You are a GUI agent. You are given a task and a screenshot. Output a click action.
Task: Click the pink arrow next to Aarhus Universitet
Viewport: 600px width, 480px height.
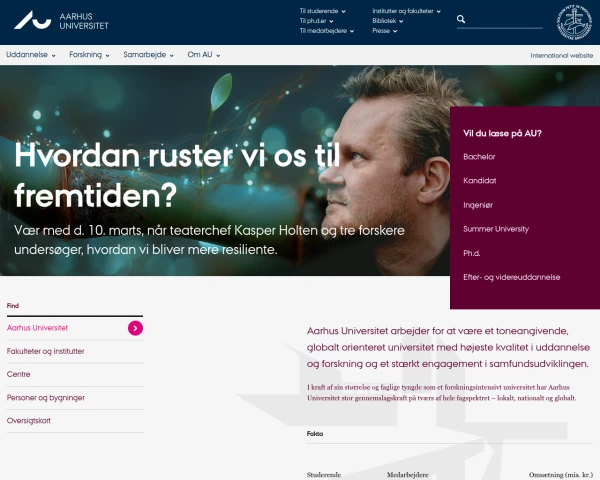[x=135, y=328]
